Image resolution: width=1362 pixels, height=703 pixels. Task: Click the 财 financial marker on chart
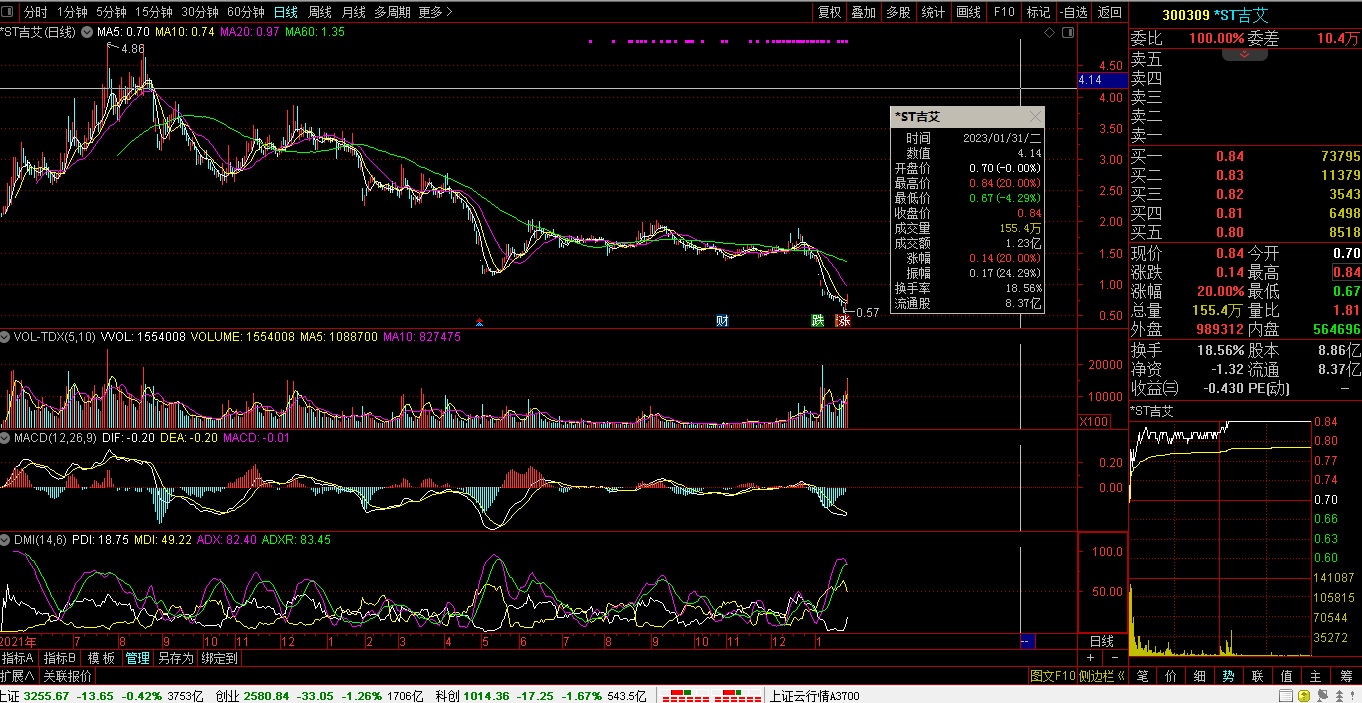[722, 320]
